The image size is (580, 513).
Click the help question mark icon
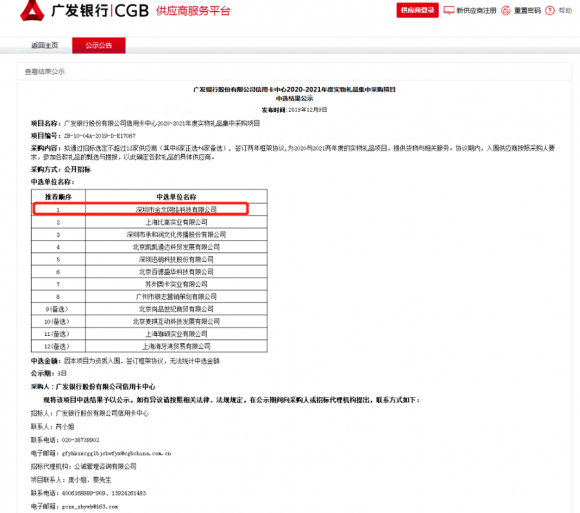coord(550,10)
